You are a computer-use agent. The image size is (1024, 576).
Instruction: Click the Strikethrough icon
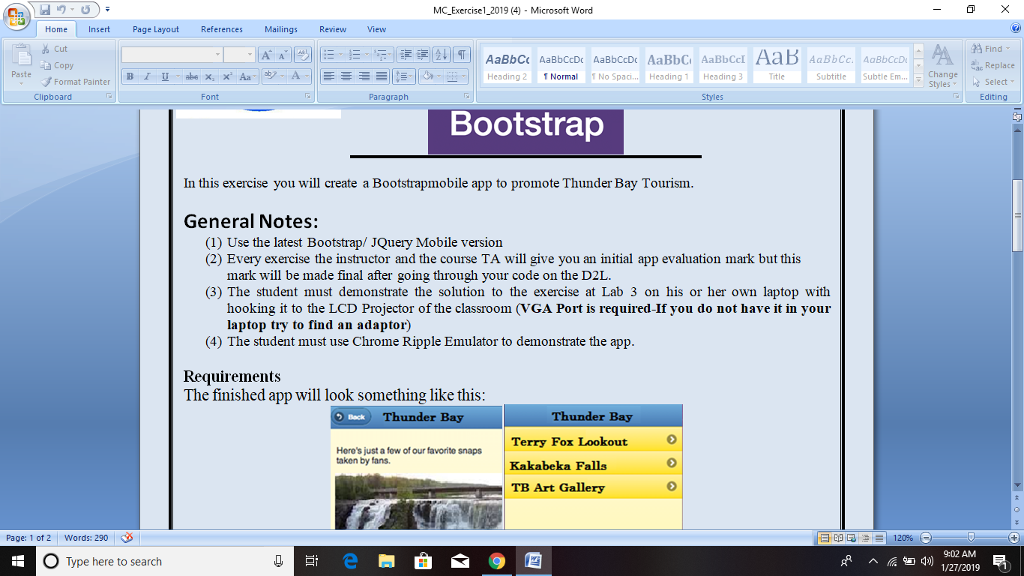(x=191, y=76)
